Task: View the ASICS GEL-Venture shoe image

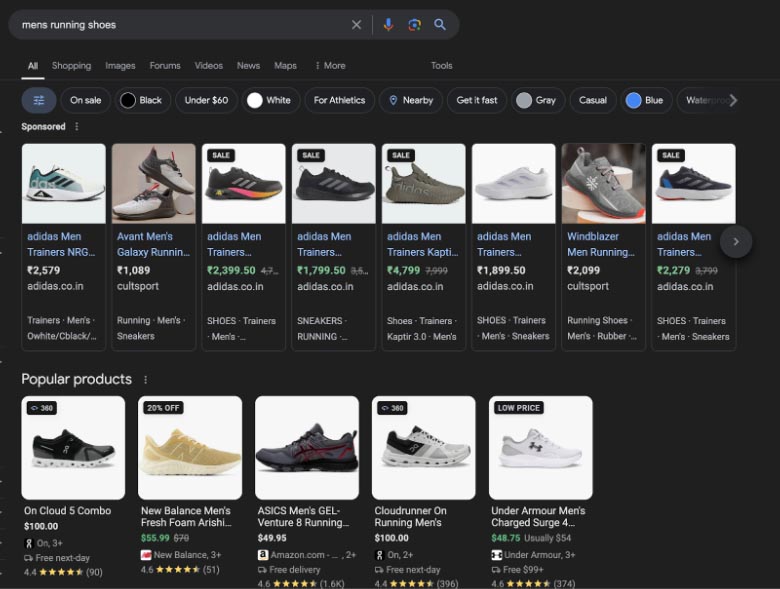Action: (x=307, y=448)
